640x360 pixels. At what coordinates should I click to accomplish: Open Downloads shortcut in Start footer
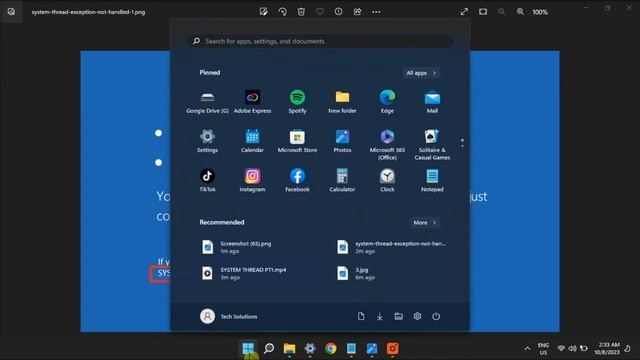pyautogui.click(x=380, y=316)
